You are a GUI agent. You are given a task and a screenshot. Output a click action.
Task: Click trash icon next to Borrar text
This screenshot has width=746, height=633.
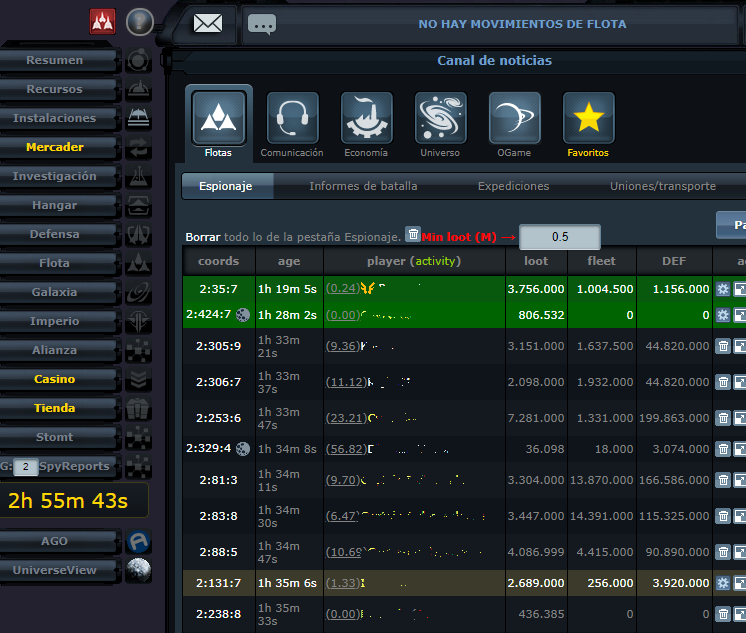click(413, 235)
